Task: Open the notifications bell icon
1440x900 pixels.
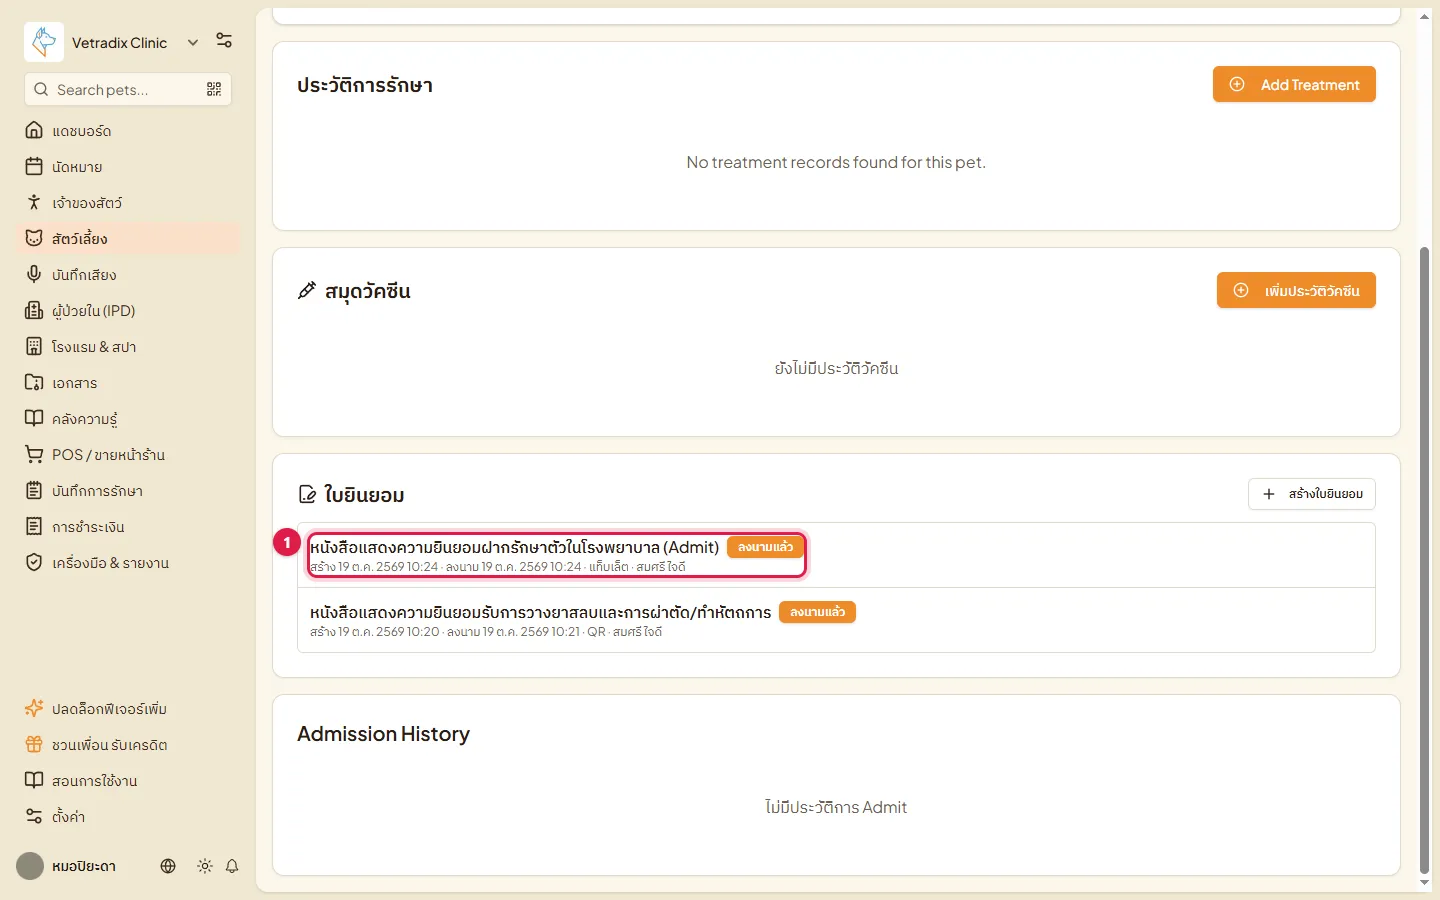Action: pyautogui.click(x=232, y=866)
